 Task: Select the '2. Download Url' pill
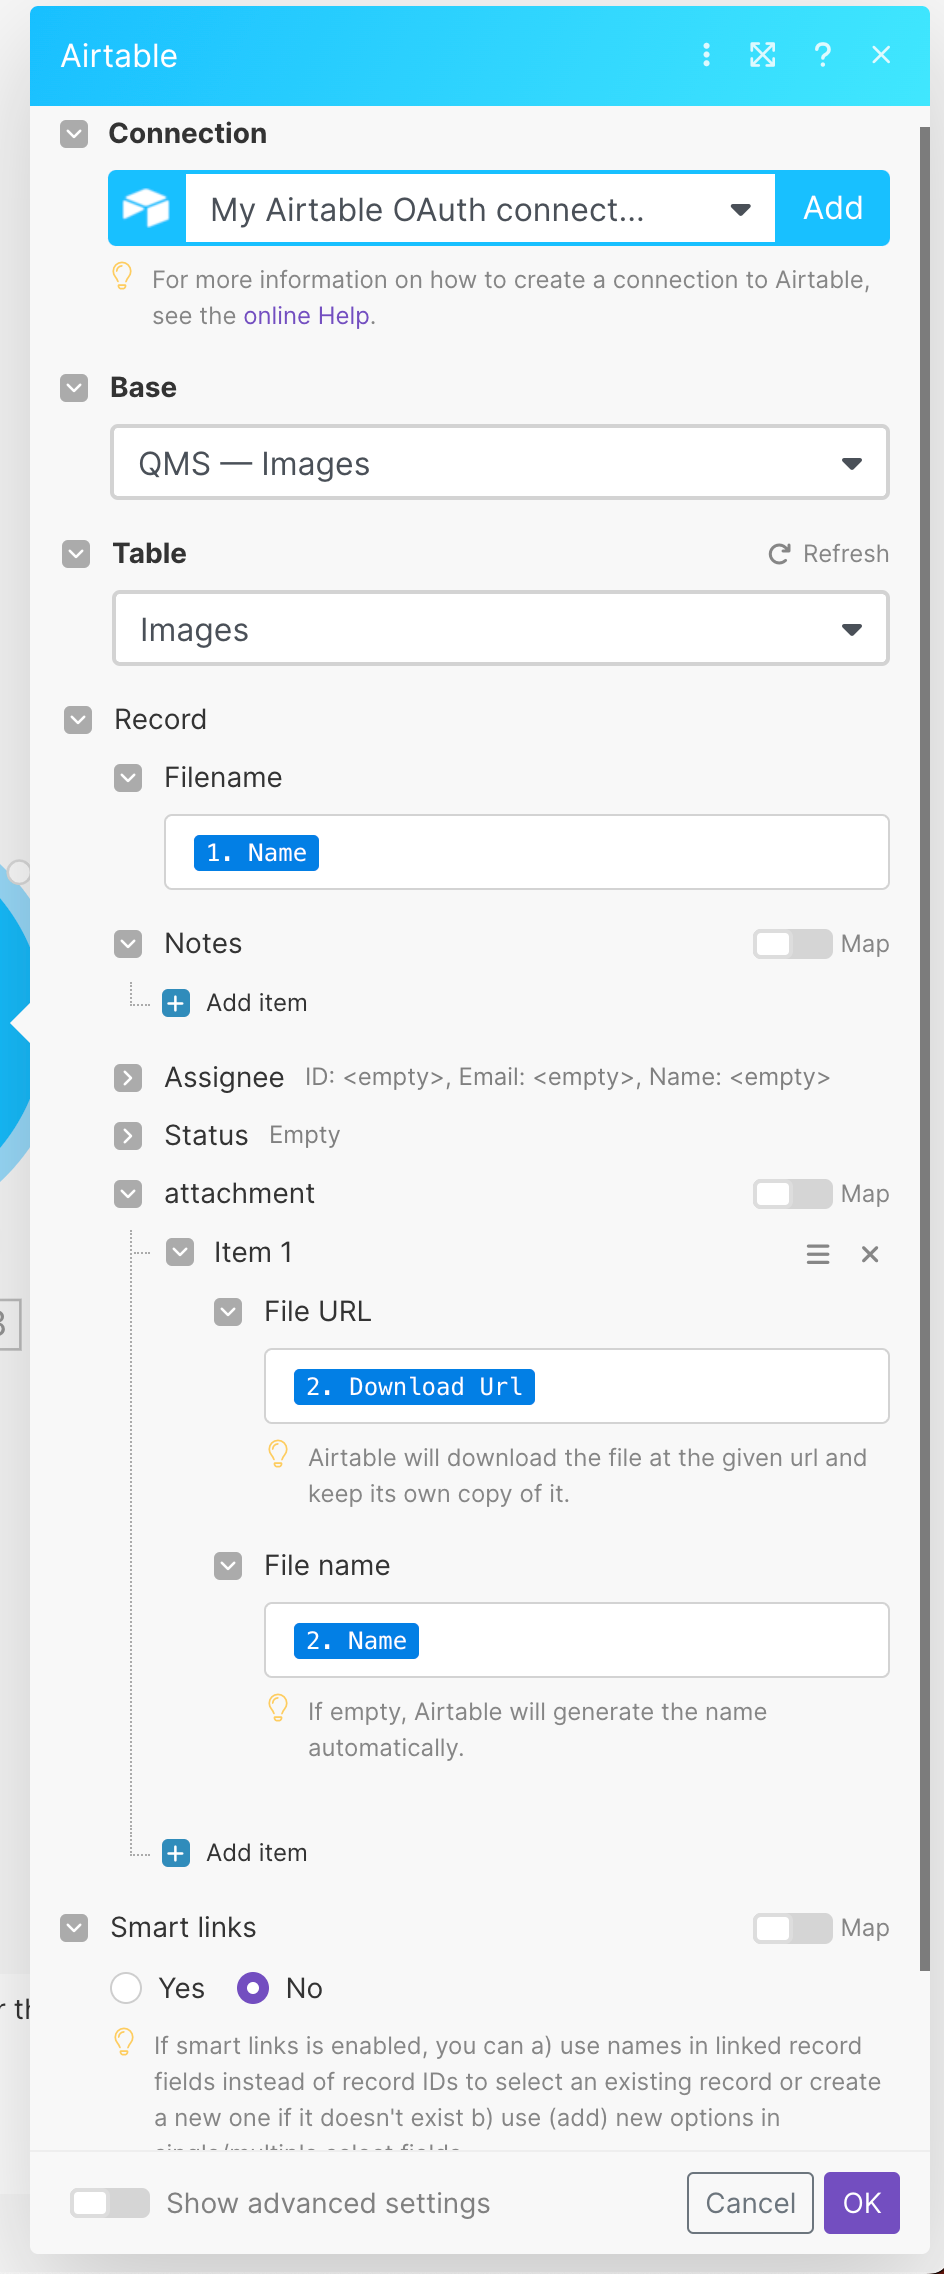tap(414, 1387)
